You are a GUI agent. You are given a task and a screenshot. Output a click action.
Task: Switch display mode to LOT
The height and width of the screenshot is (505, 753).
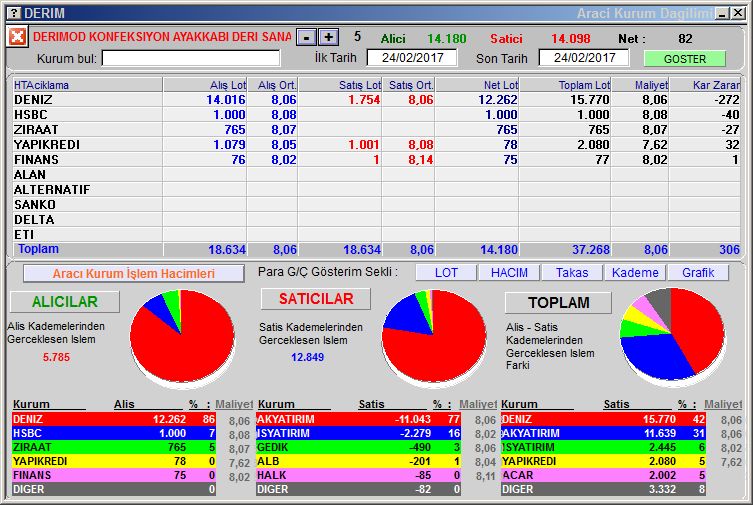tap(446, 273)
